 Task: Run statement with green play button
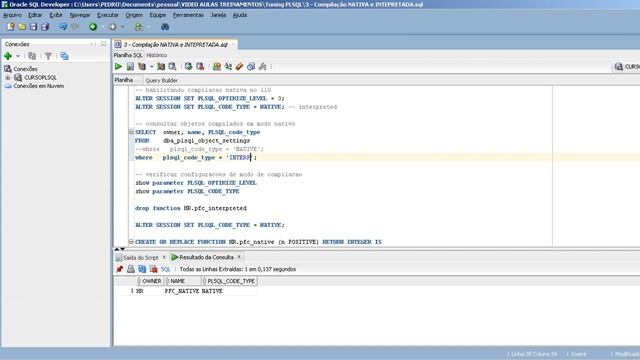click(x=118, y=67)
